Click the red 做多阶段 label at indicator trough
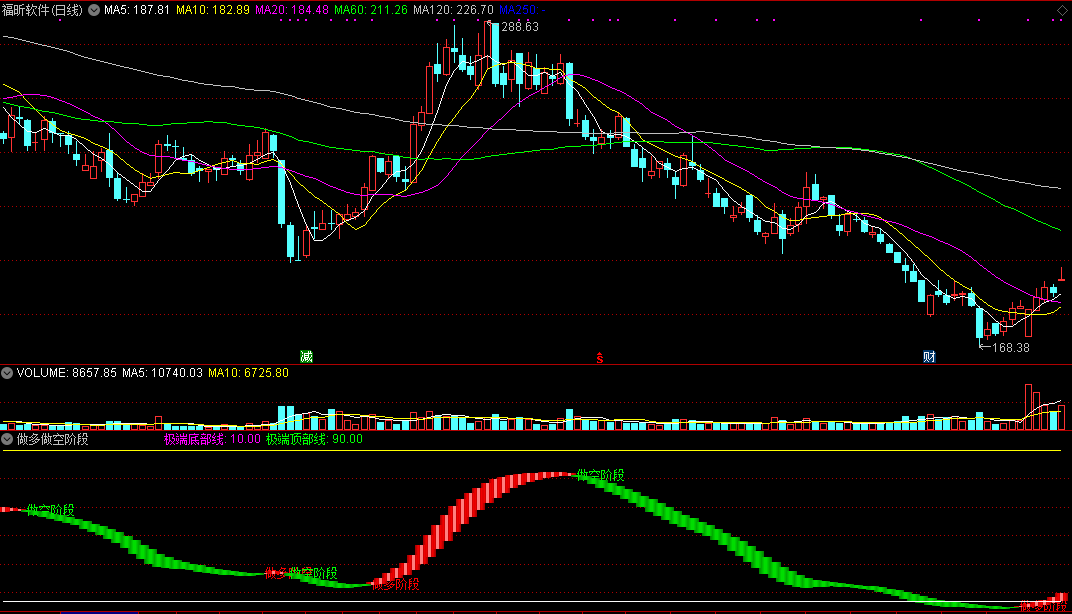Image resolution: width=1072 pixels, height=614 pixels. tap(396, 585)
